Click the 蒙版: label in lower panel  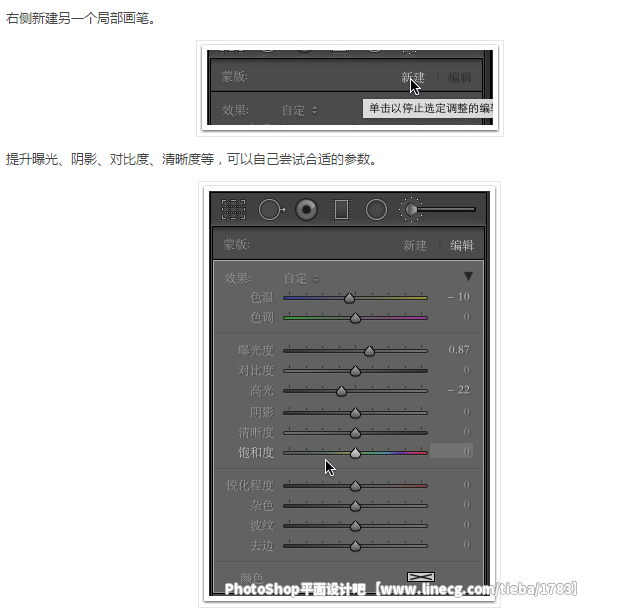[237, 244]
